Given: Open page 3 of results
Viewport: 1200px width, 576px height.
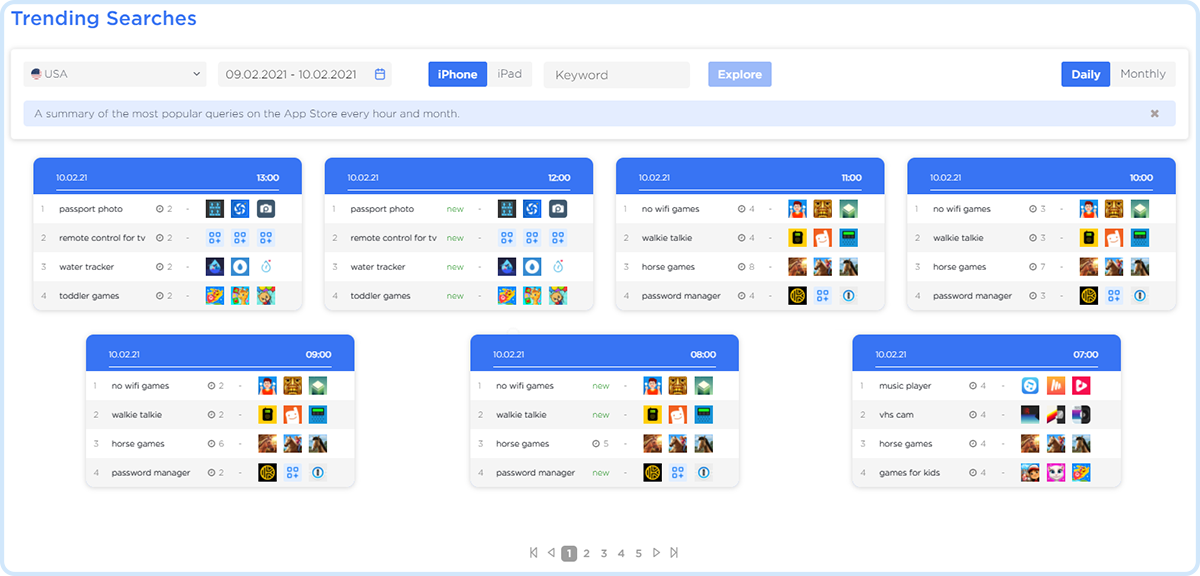Looking at the screenshot, I should [x=604, y=553].
